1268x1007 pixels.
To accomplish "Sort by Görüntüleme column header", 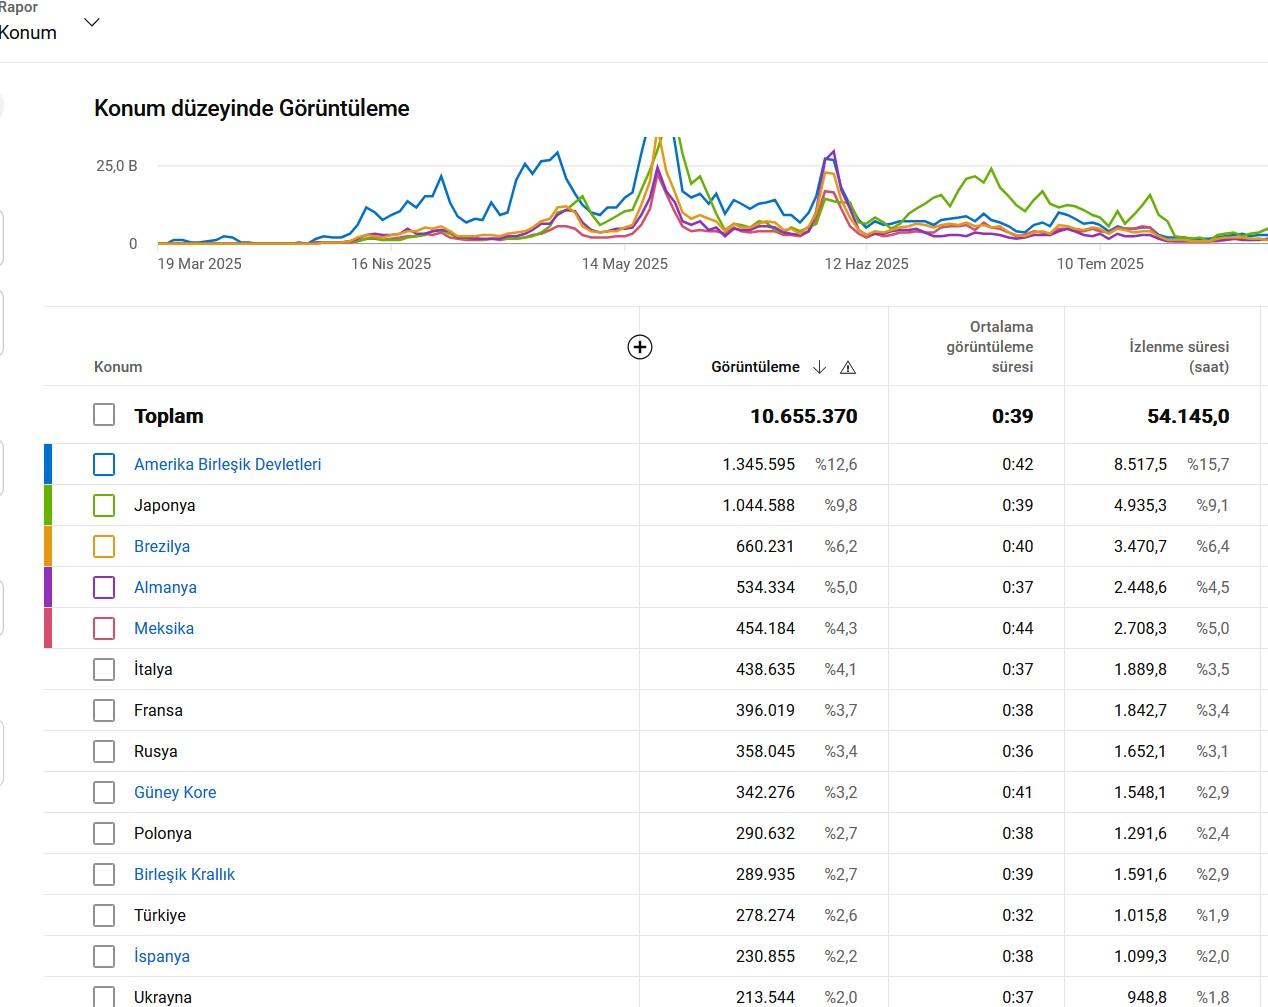I will [x=755, y=367].
